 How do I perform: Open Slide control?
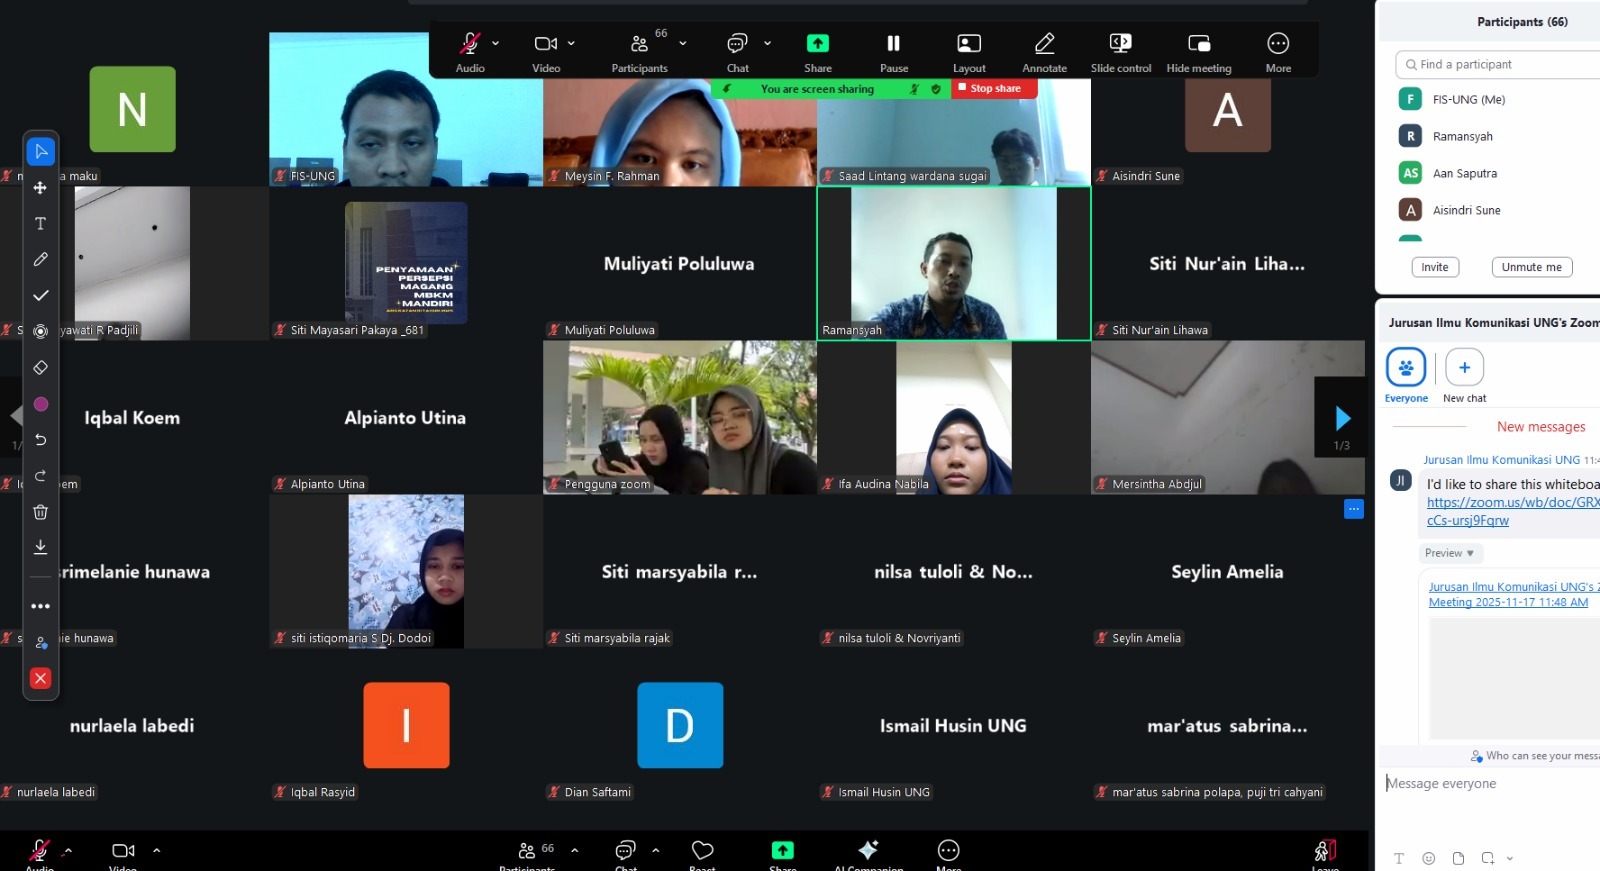(1121, 52)
